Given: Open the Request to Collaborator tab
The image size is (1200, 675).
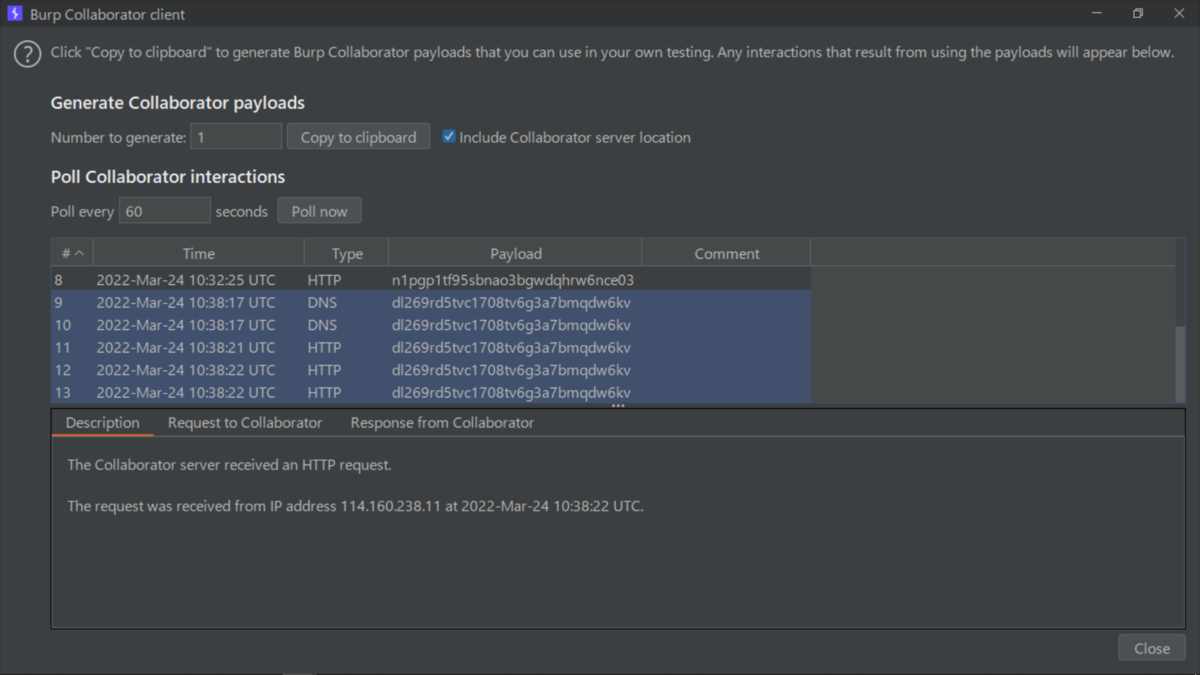Looking at the screenshot, I should tap(245, 423).
